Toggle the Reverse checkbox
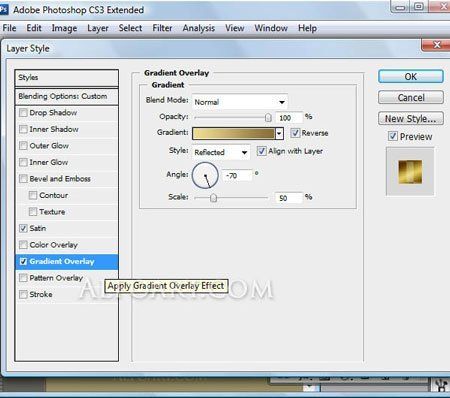This screenshot has height=398, width=450. pyautogui.click(x=295, y=133)
